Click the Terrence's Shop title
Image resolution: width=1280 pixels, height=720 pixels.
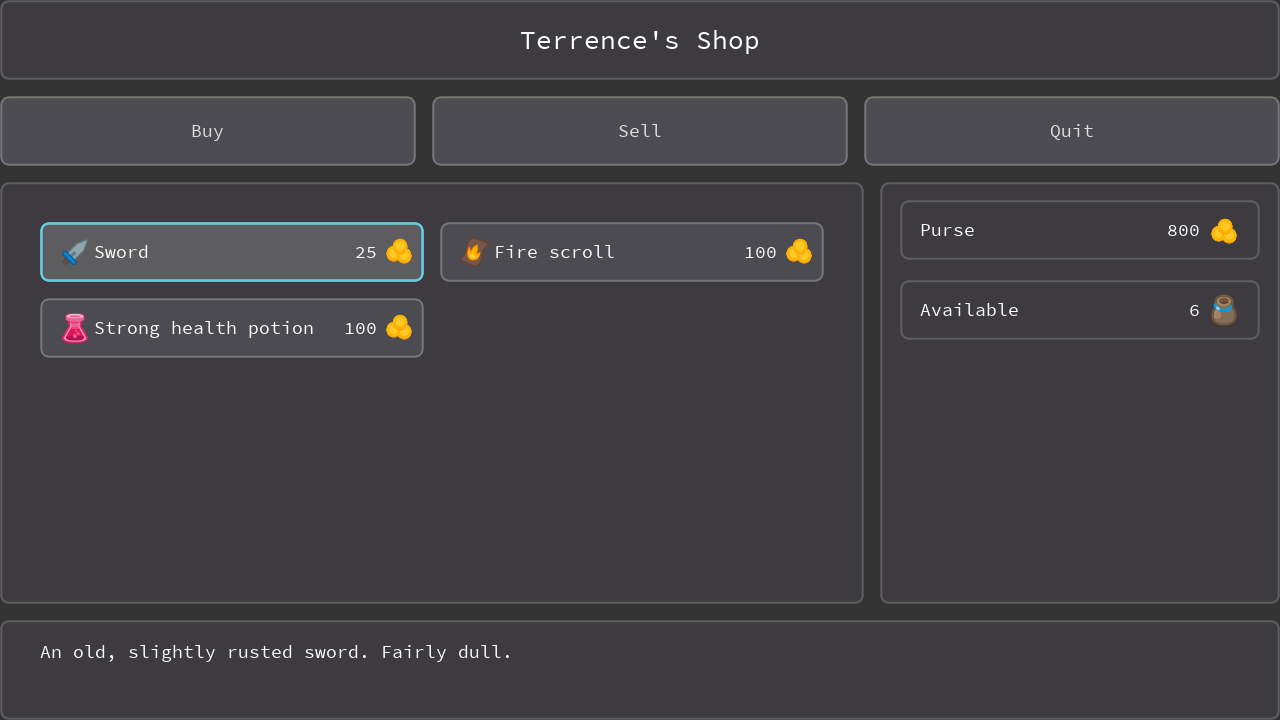tap(640, 41)
